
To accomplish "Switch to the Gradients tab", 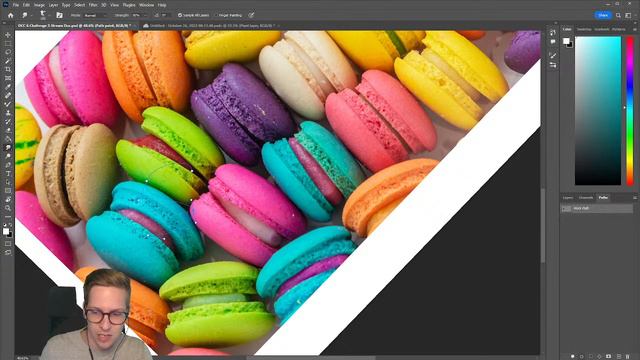I will click(602, 29).
